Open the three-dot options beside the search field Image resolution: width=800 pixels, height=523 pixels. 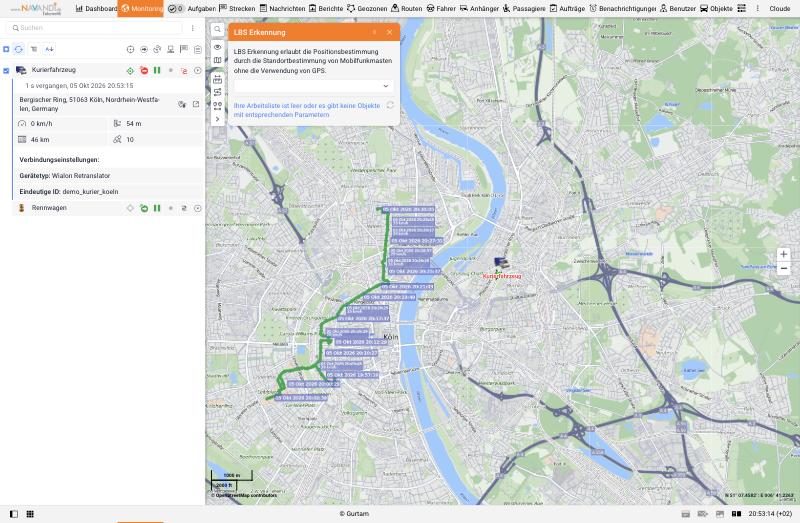tap(192, 28)
